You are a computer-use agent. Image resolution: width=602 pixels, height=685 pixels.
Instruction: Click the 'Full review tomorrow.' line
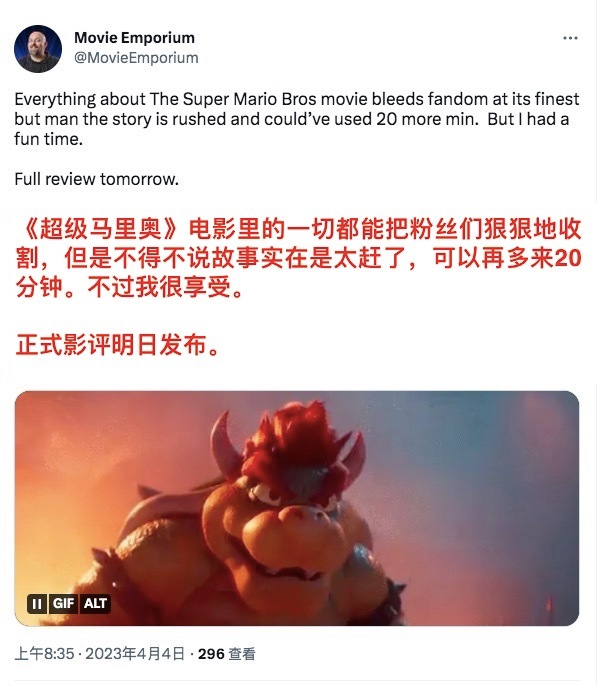pos(97,179)
